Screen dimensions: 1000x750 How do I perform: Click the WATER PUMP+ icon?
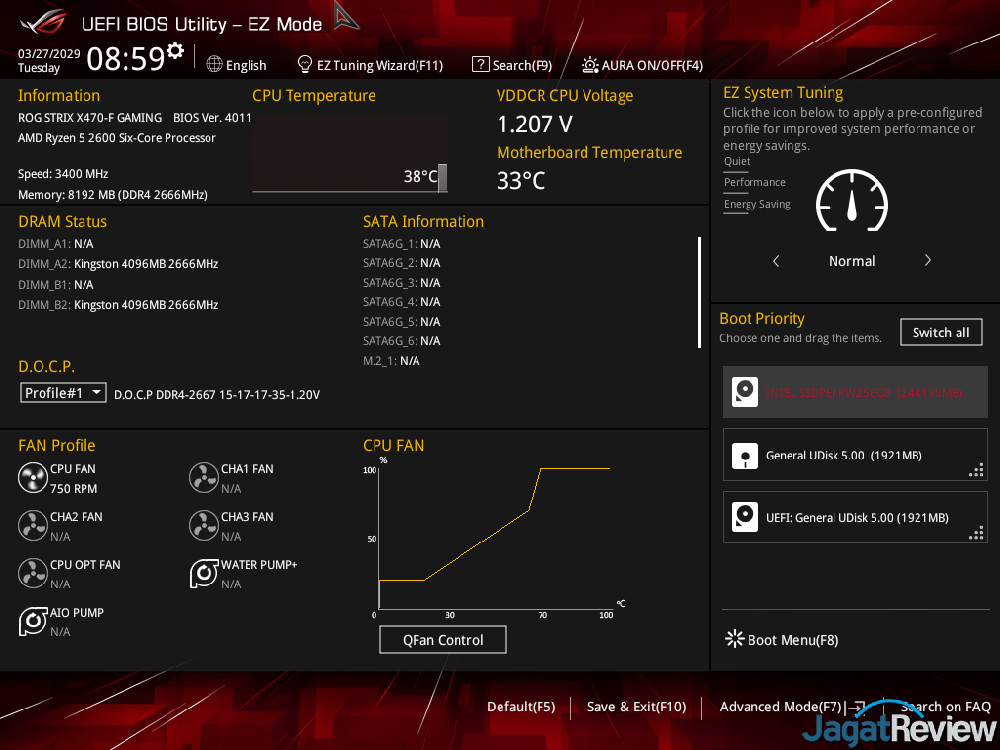pyautogui.click(x=204, y=574)
